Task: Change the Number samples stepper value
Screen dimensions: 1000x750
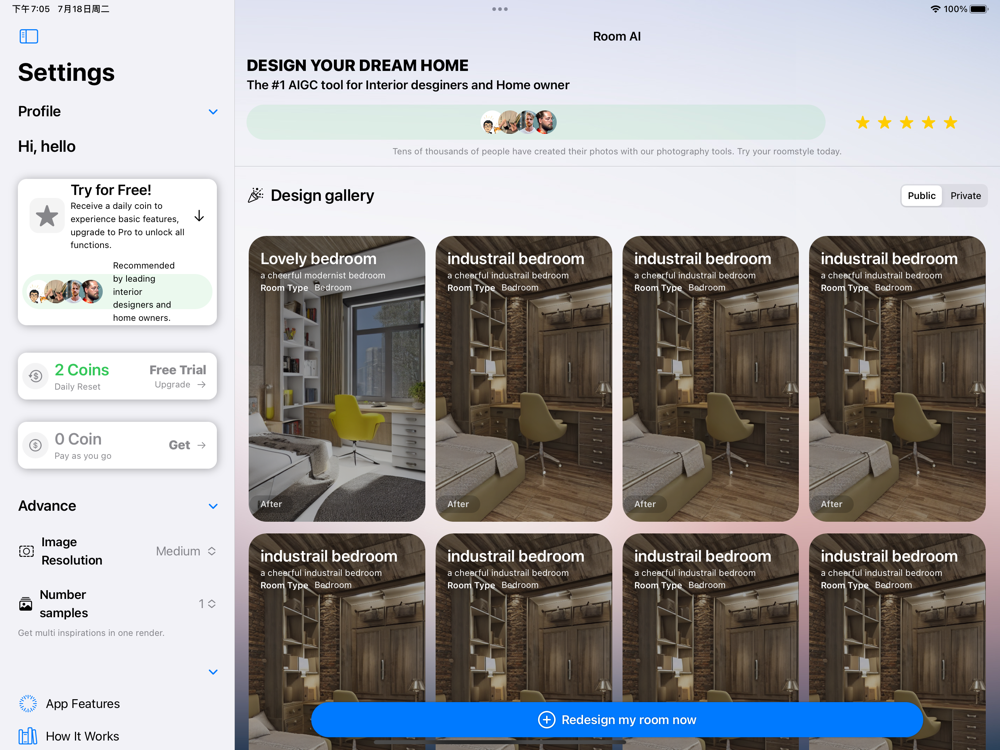Action: point(207,603)
